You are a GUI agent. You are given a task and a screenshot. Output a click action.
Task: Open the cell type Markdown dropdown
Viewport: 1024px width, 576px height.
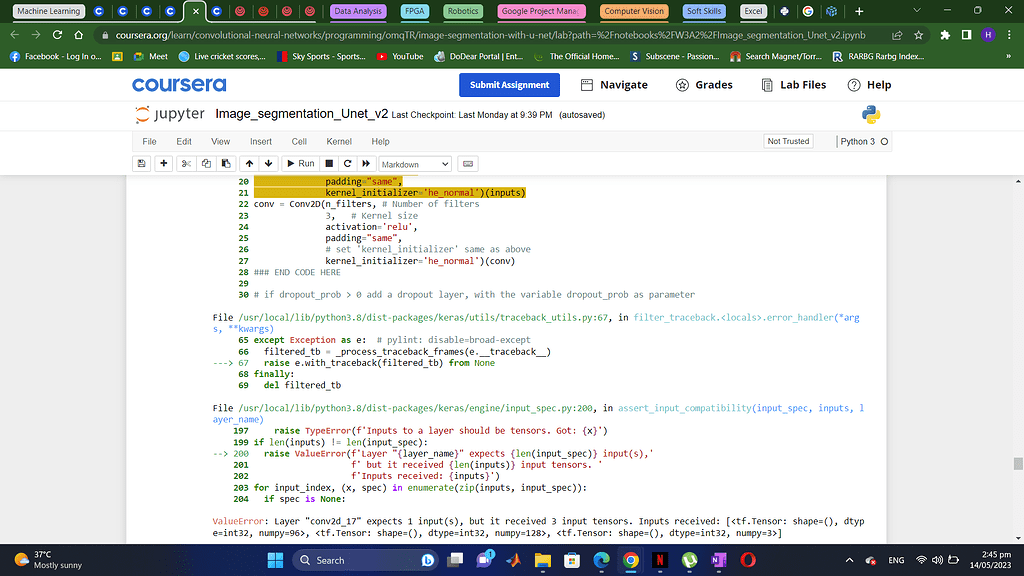(x=414, y=164)
